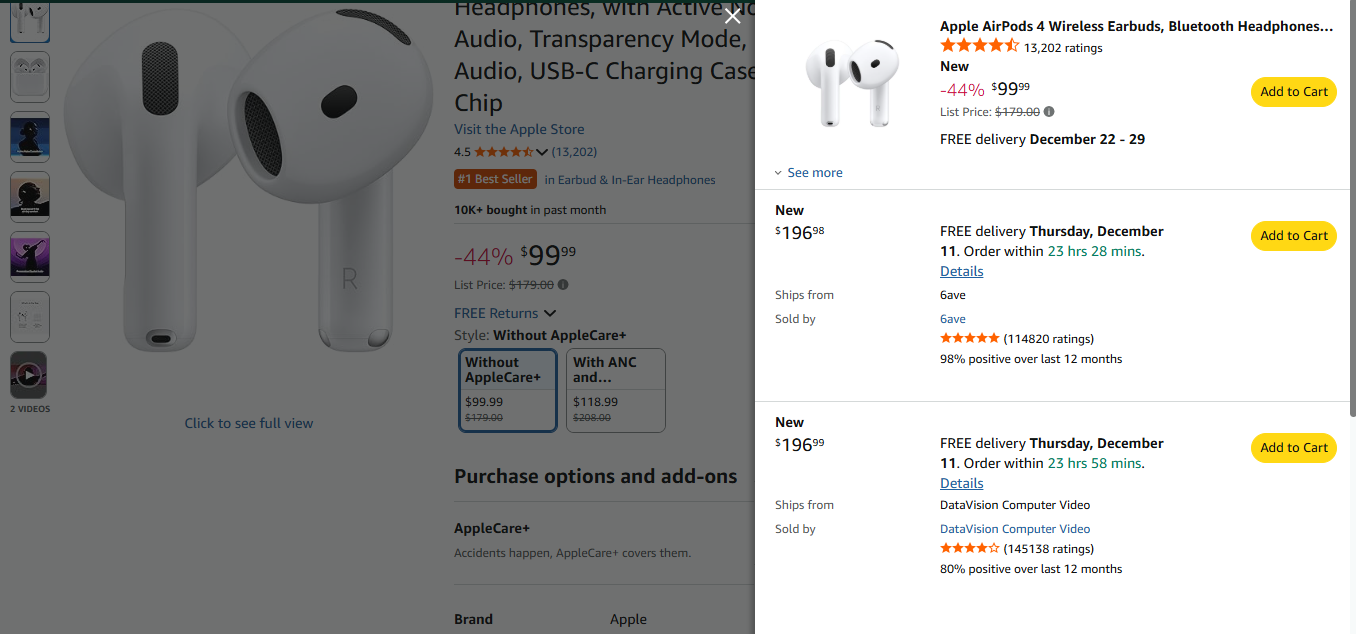Click the info icon beside List Price in panel
The height and width of the screenshot is (635, 1356).
(1047, 111)
